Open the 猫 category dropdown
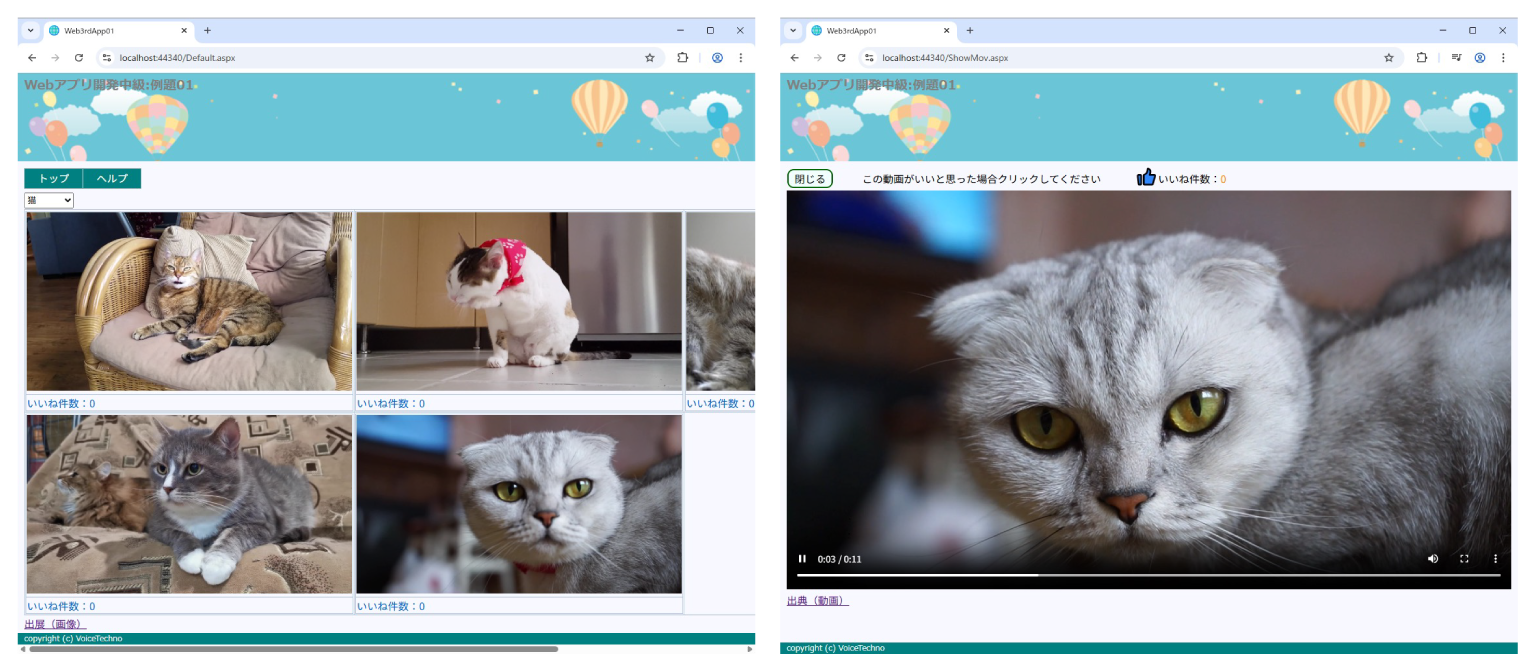 point(48,200)
